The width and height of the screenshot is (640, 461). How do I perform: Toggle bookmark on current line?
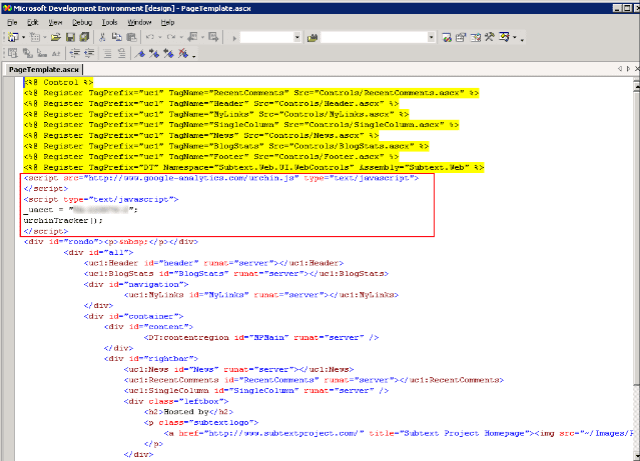pyautogui.click(x=140, y=53)
